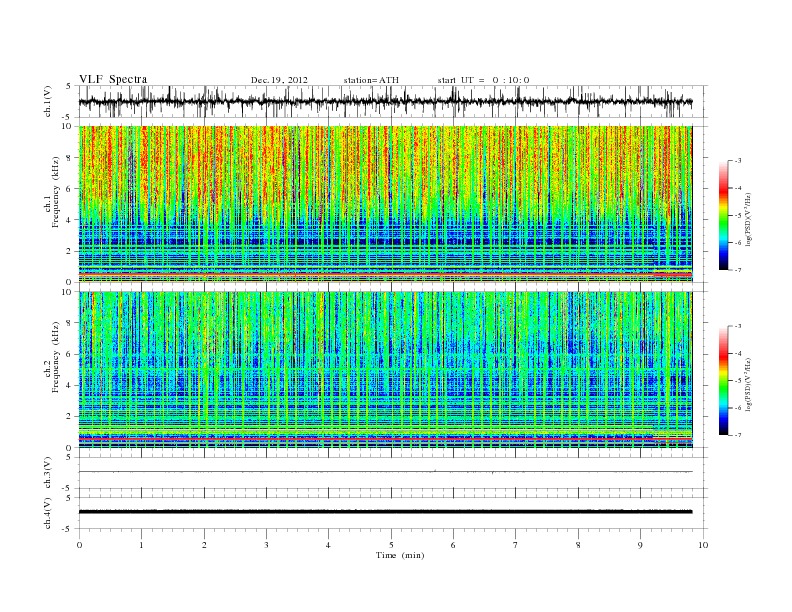The height and width of the screenshot is (612, 792).
Task: Click the ch.2 spectrogram "2" kHz tick label
Action: point(69,417)
